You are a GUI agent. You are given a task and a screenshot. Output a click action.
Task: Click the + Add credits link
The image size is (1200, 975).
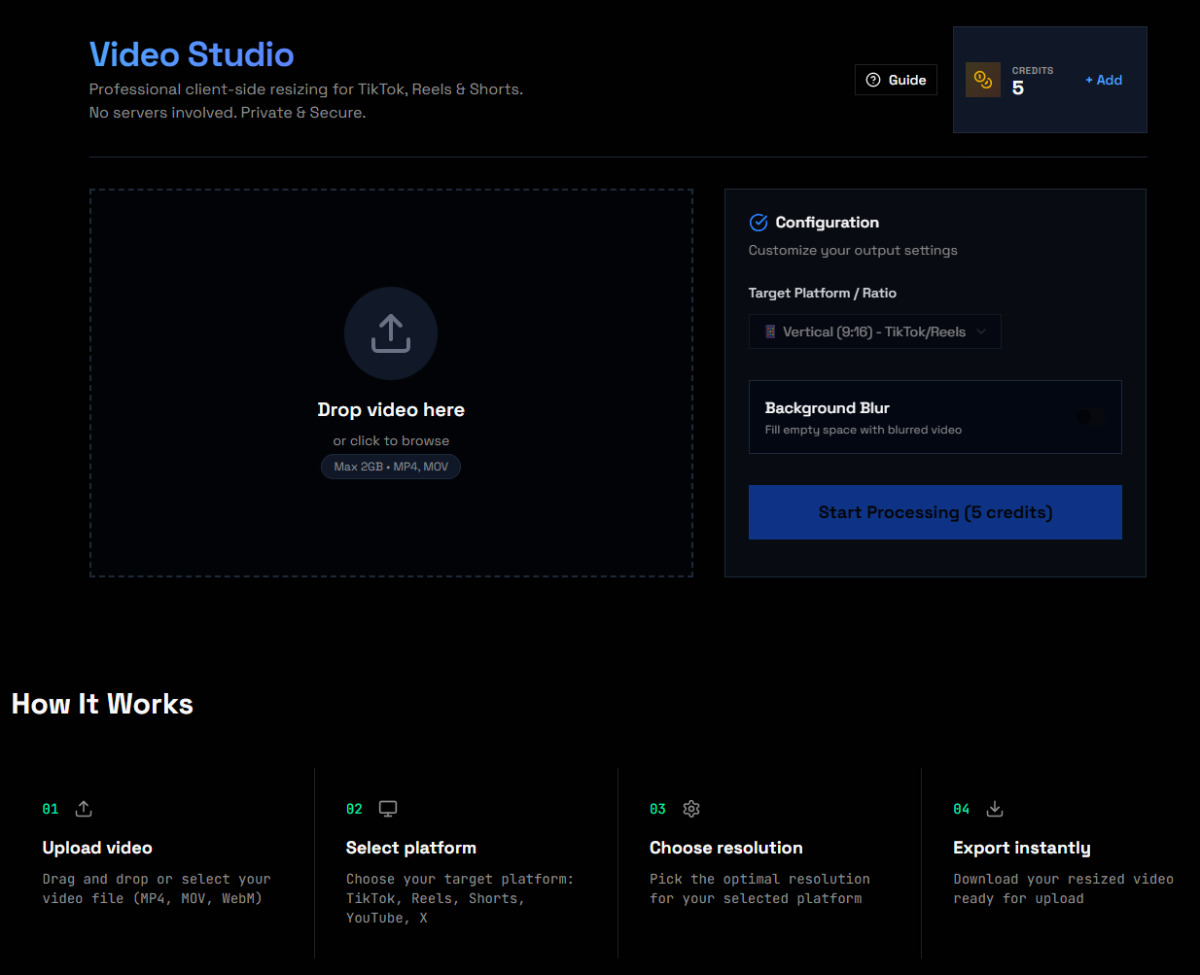(x=1103, y=80)
